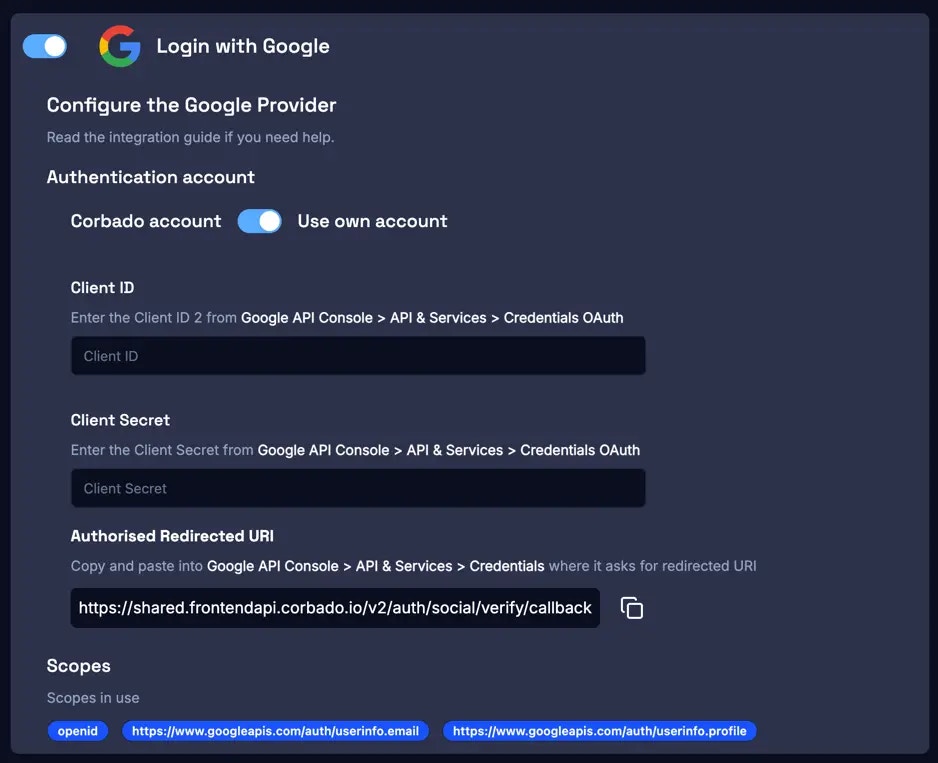Select the Use own account label

(x=372, y=221)
